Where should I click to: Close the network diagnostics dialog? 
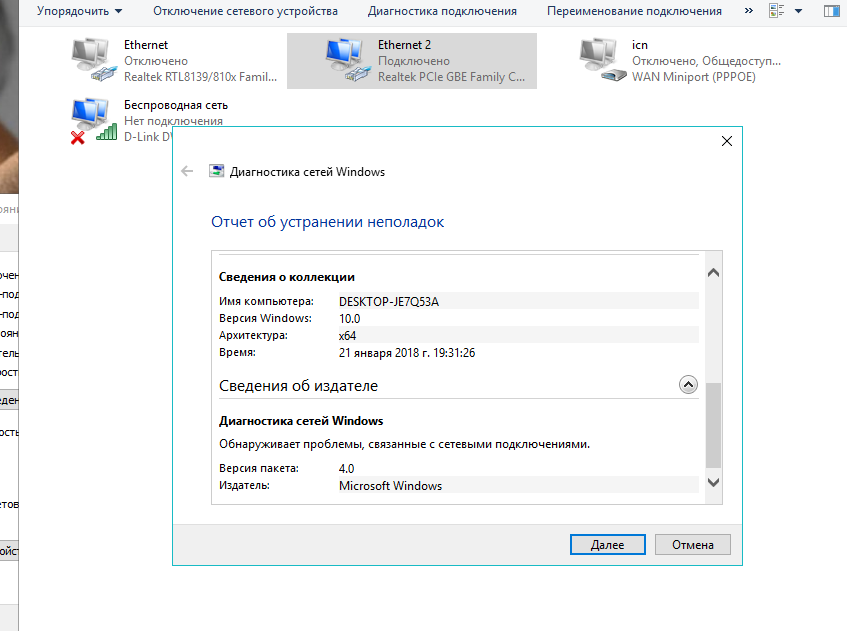(x=727, y=141)
